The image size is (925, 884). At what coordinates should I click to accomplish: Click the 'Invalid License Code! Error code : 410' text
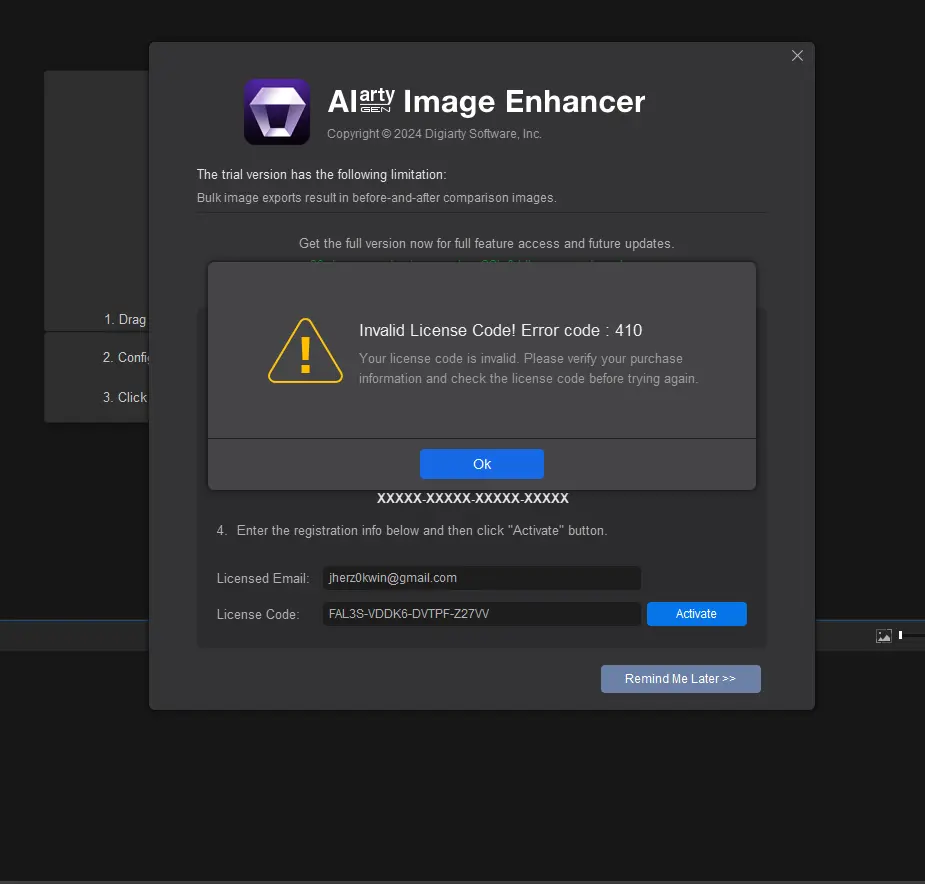500,330
